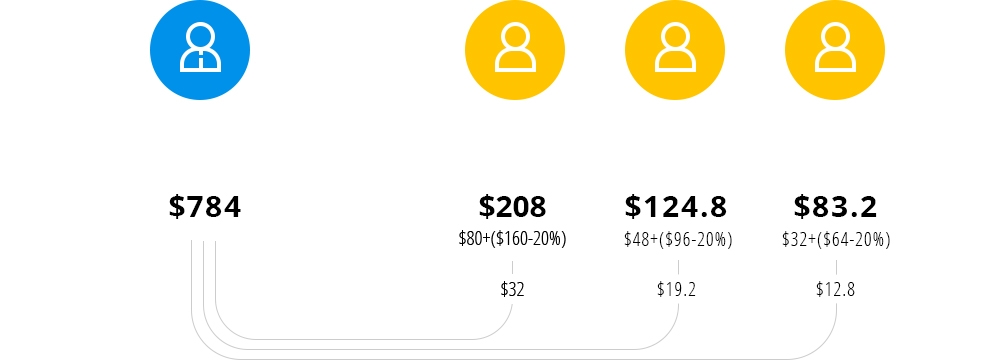This screenshot has width=990, height=360.
Task: Select the $80+($160-20%) formula text
Action: pyautogui.click(x=513, y=239)
